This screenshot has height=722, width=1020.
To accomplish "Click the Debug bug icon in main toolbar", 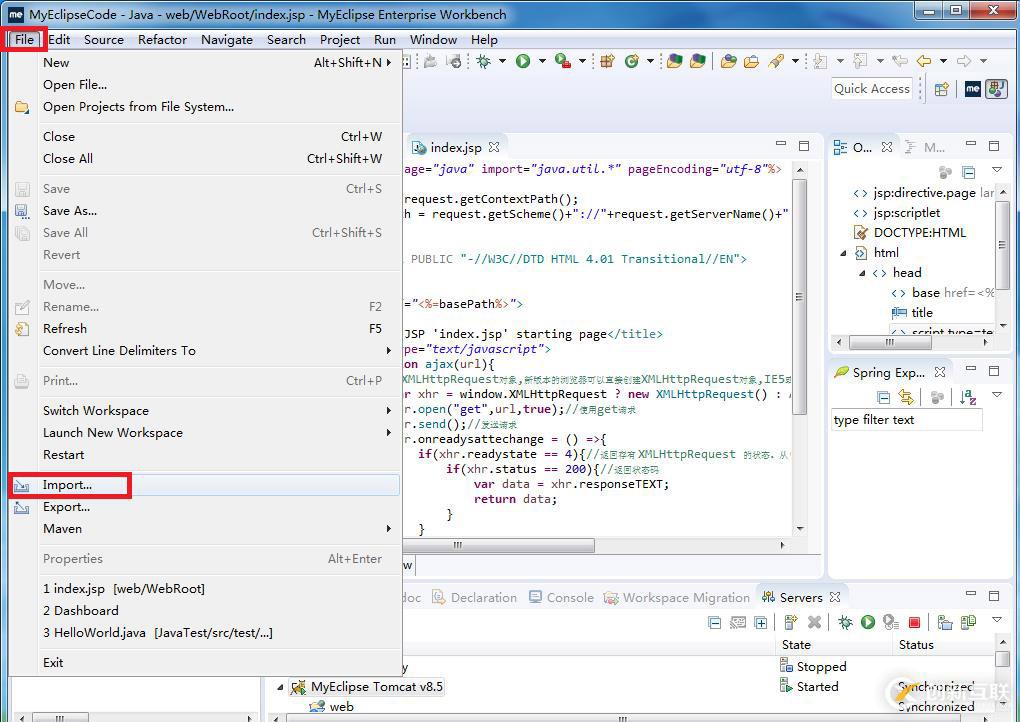I will pyautogui.click(x=483, y=61).
